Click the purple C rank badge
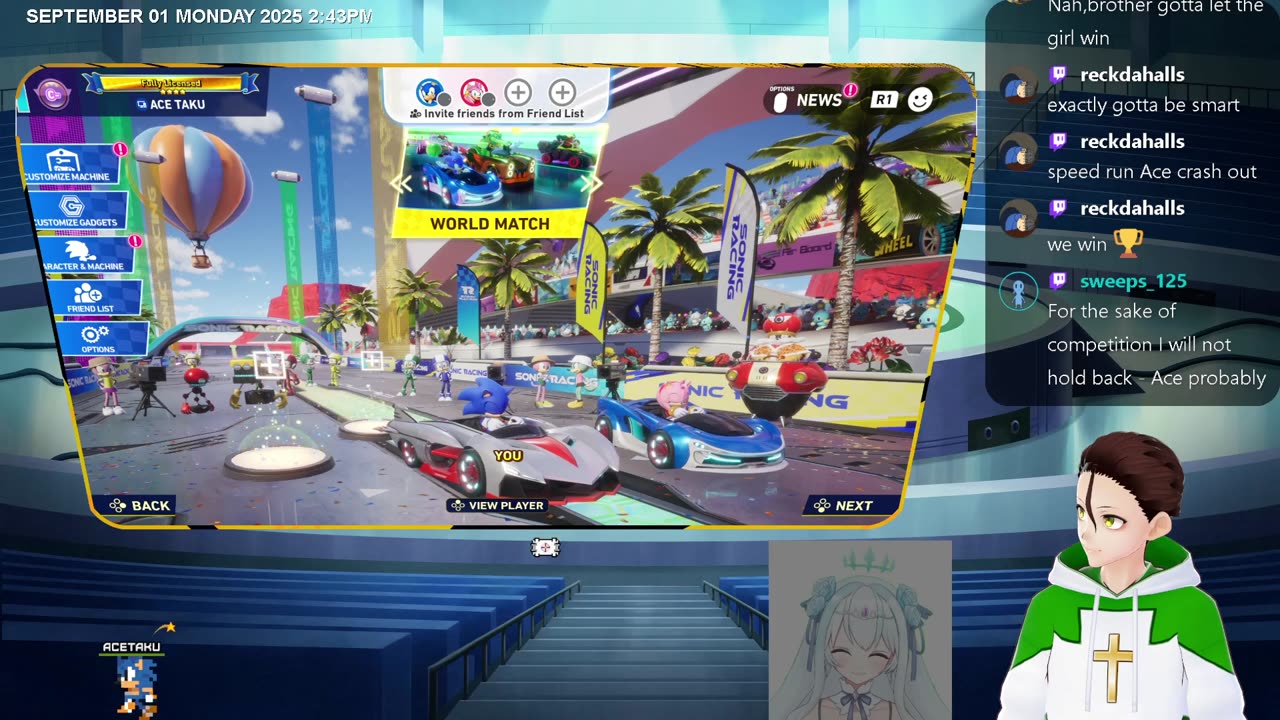The height and width of the screenshot is (720, 1280). coord(52,94)
